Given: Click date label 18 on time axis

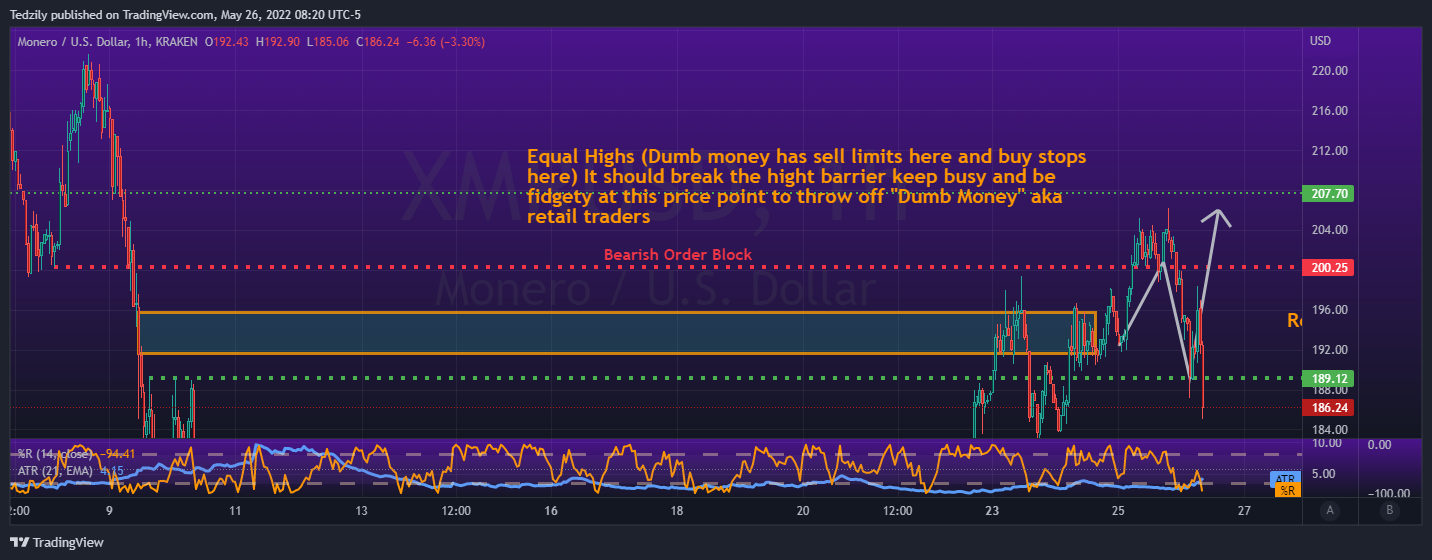Looking at the screenshot, I should [677, 511].
